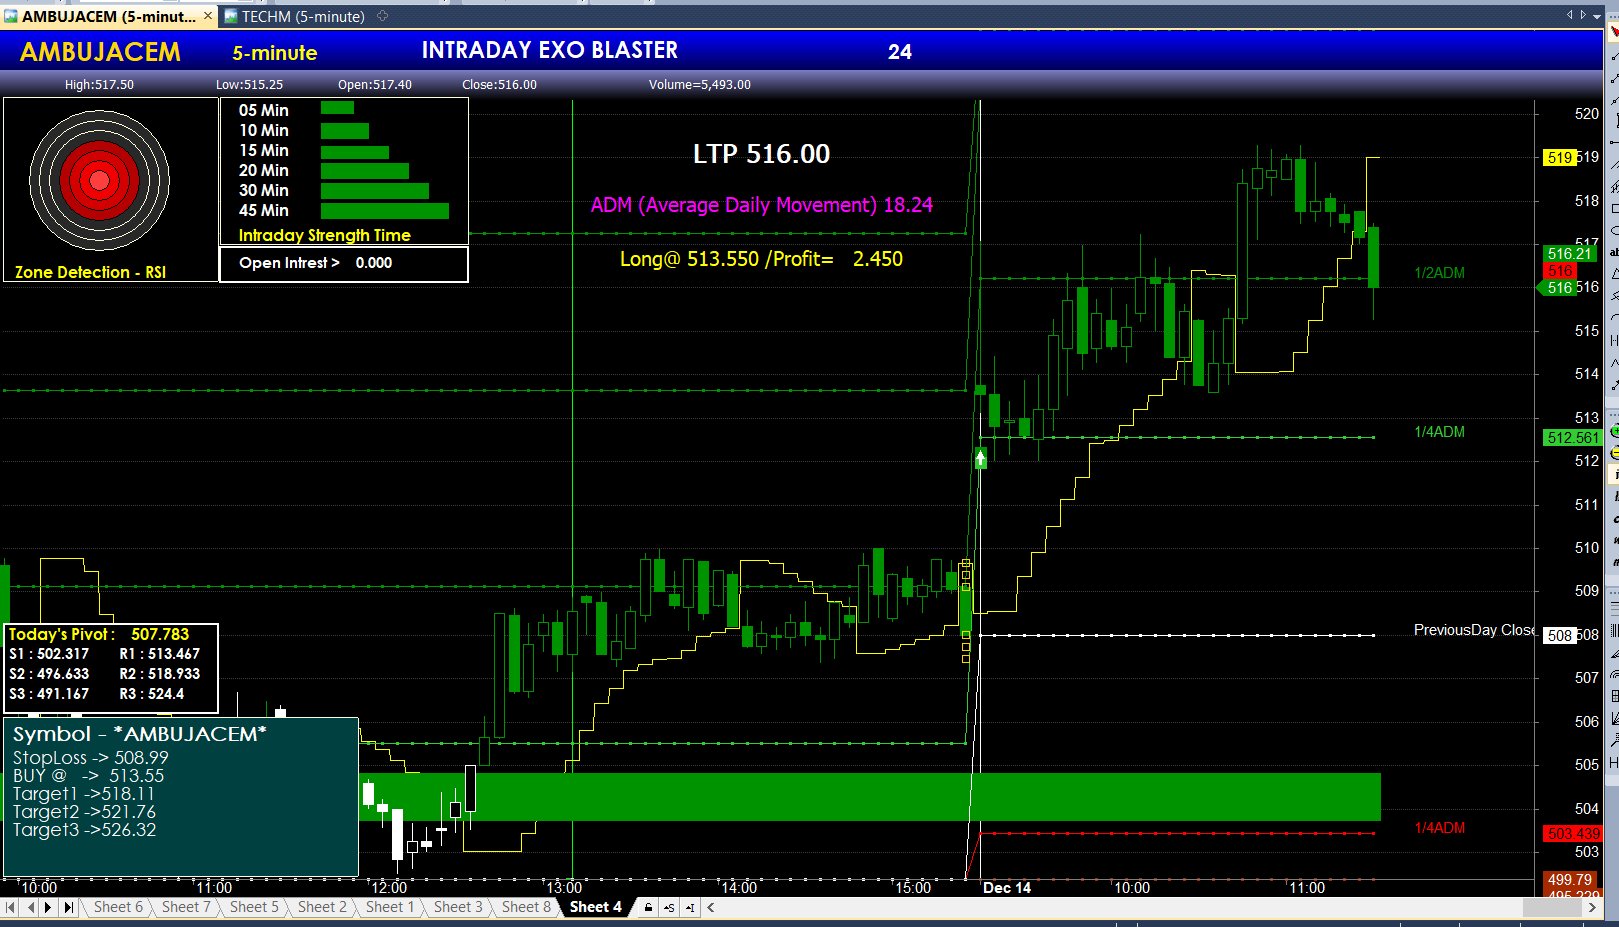Jump to the first sheet with the navigation arrow
The image size is (1619, 927).
pos(10,907)
